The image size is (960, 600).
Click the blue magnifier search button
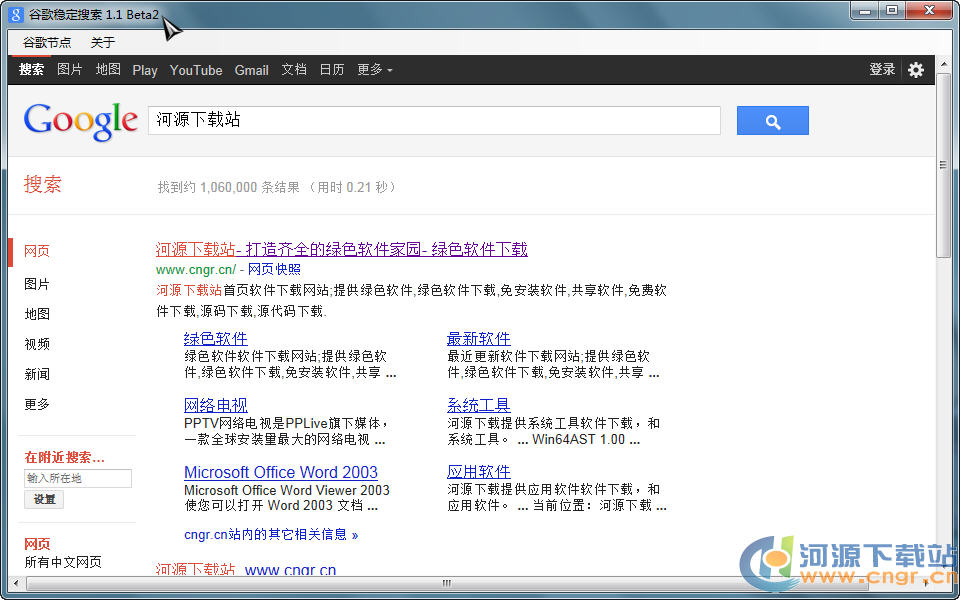(772, 121)
